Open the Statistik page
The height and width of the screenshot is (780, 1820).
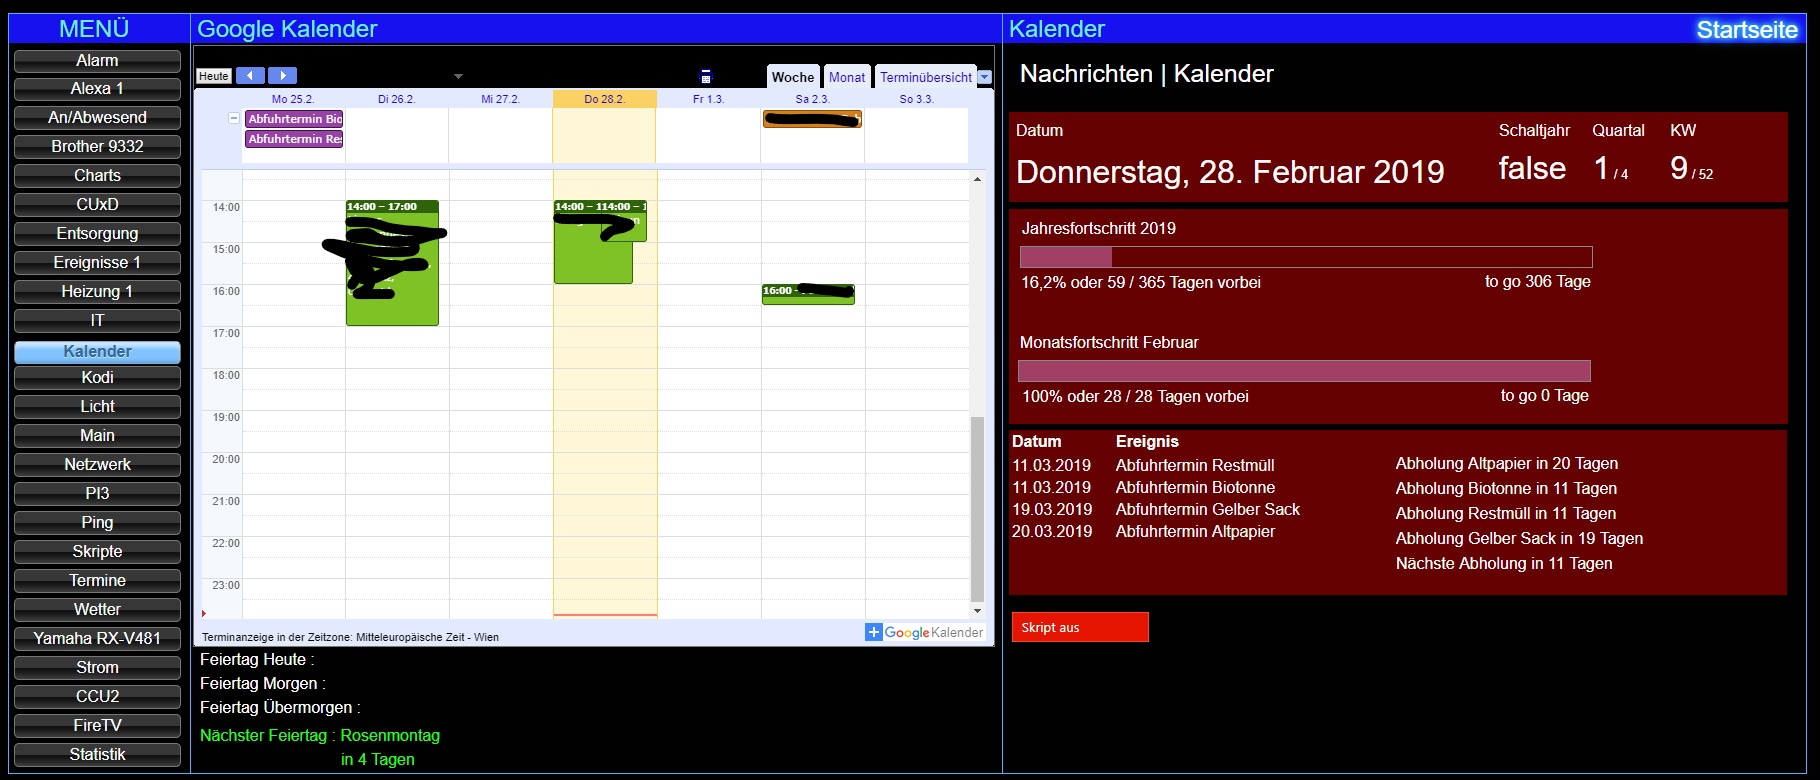pos(97,755)
